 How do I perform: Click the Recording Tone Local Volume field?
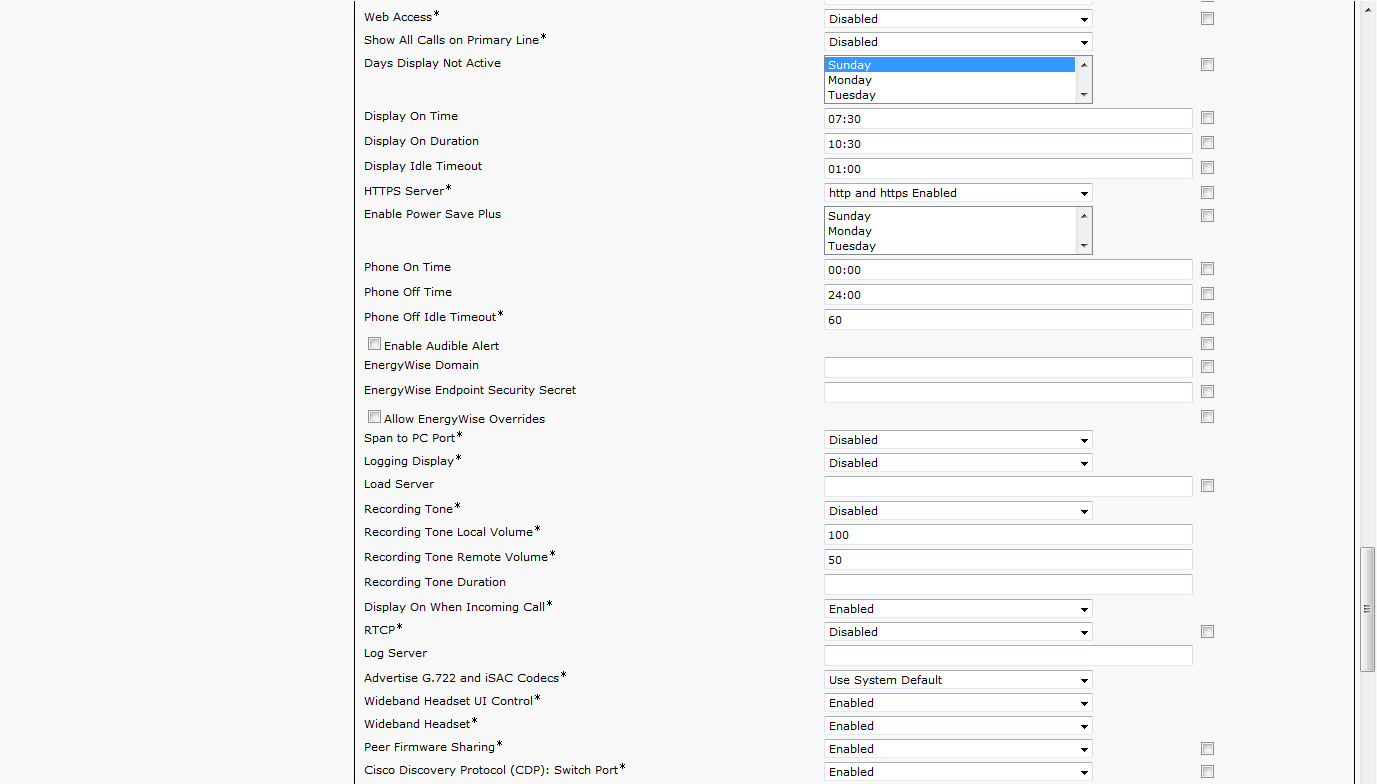tap(1007, 535)
